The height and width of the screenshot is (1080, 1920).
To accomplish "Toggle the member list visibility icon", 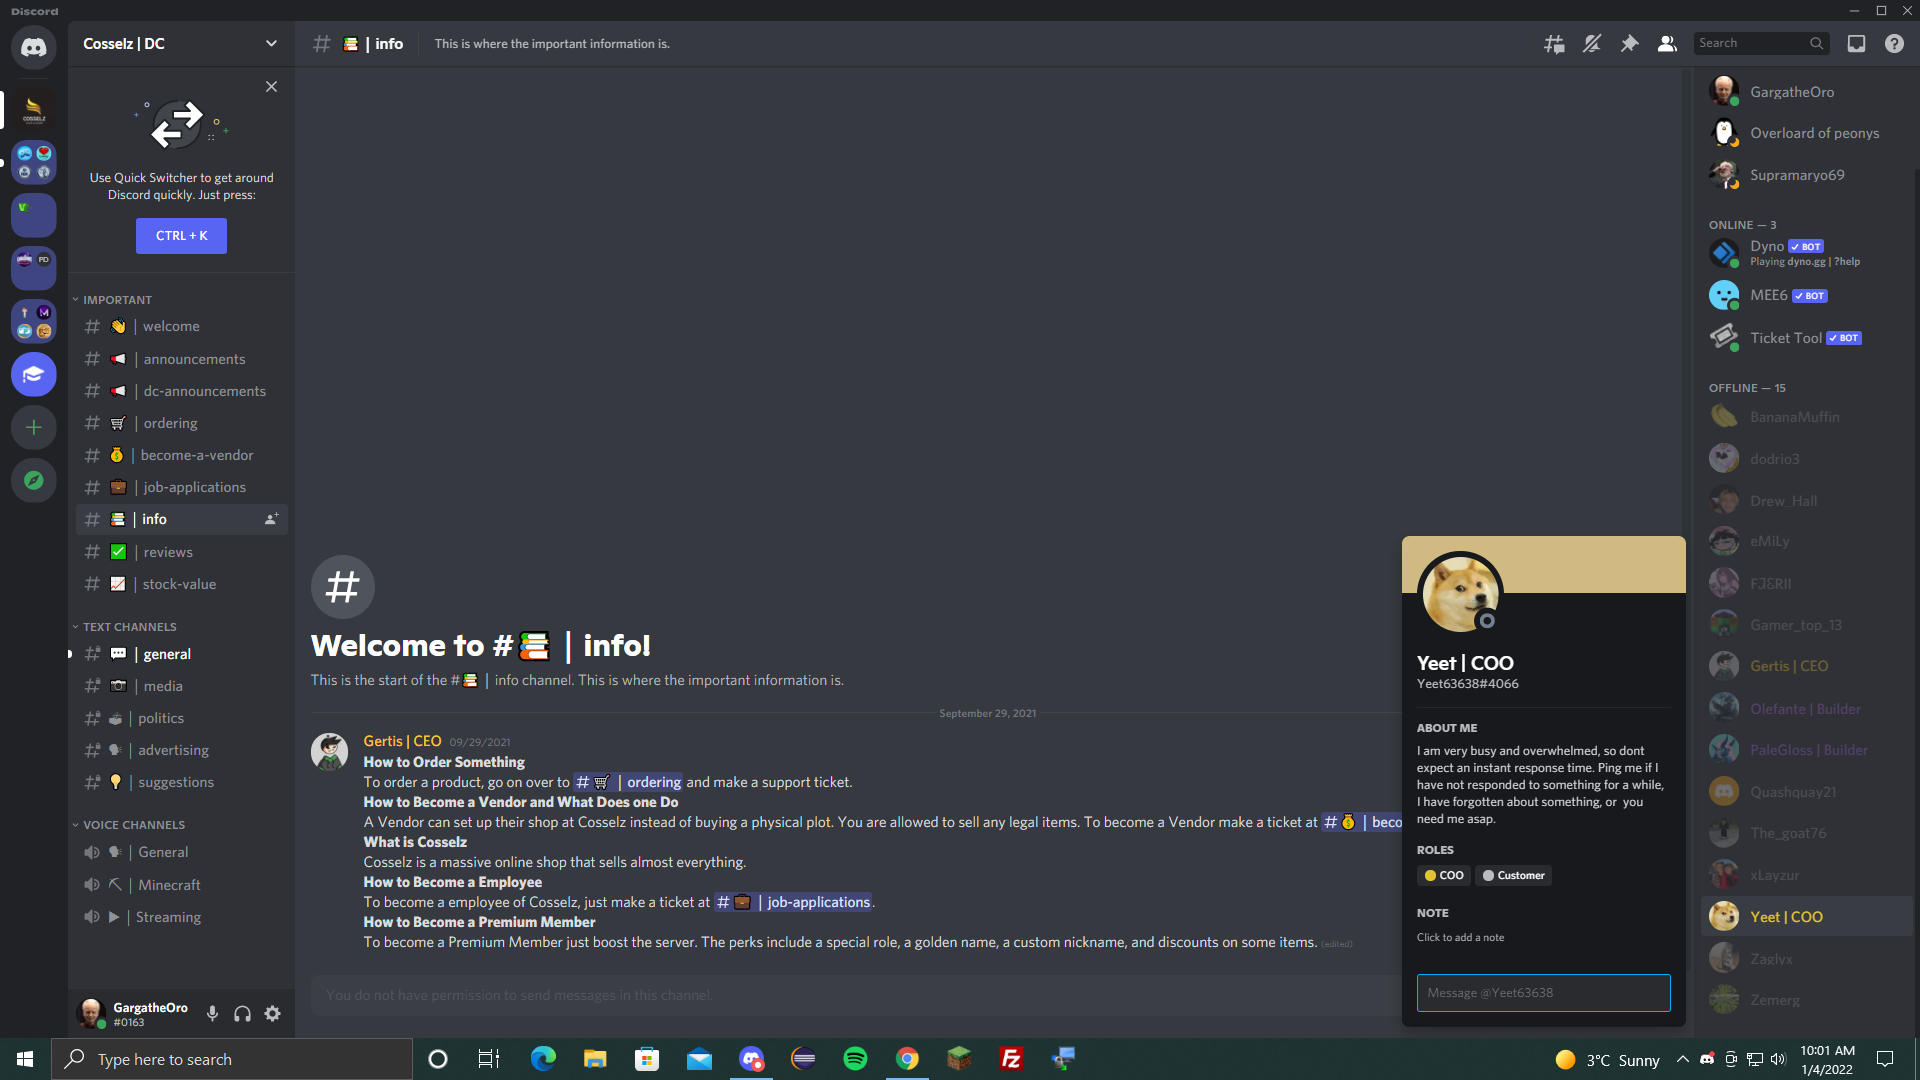I will (1667, 44).
